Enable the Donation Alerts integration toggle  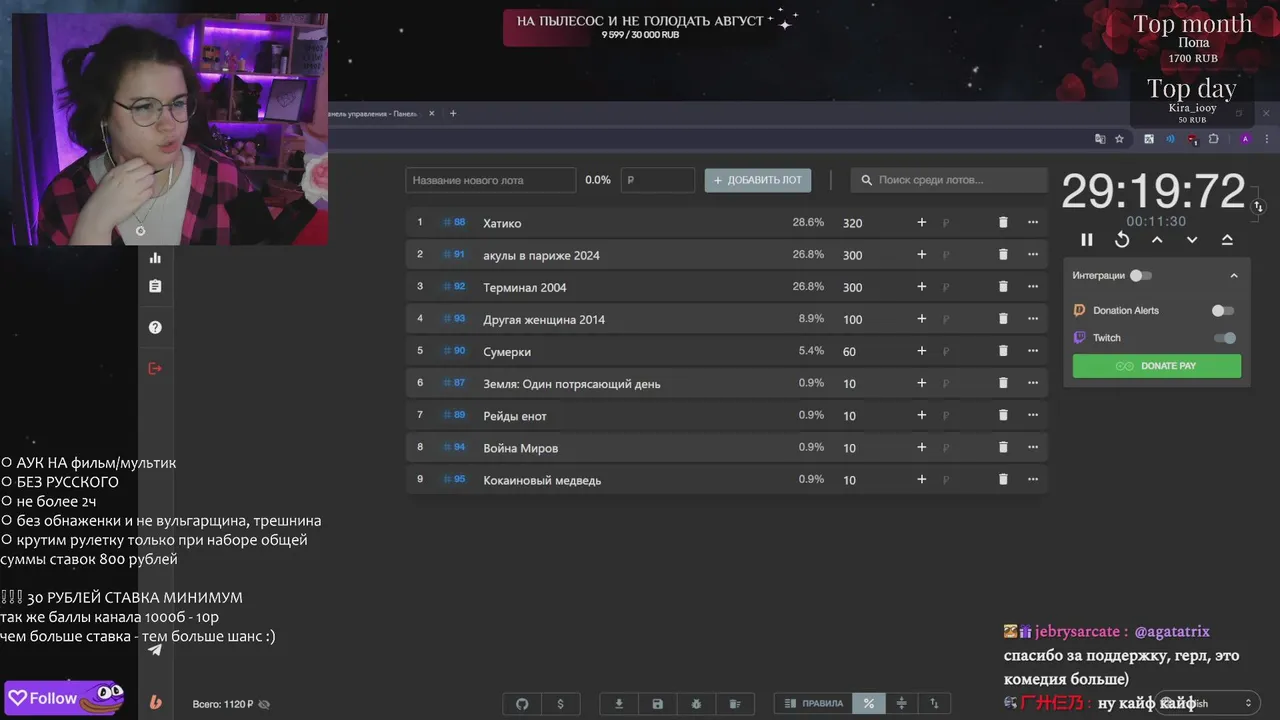click(x=1223, y=311)
